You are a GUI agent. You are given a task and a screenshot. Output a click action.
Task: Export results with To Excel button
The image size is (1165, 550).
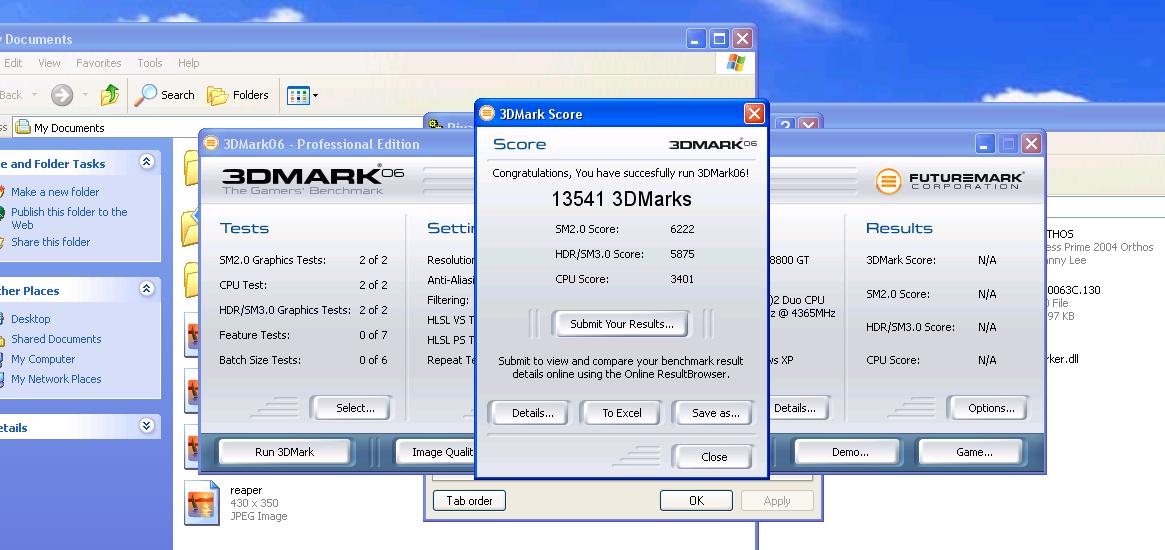[621, 413]
